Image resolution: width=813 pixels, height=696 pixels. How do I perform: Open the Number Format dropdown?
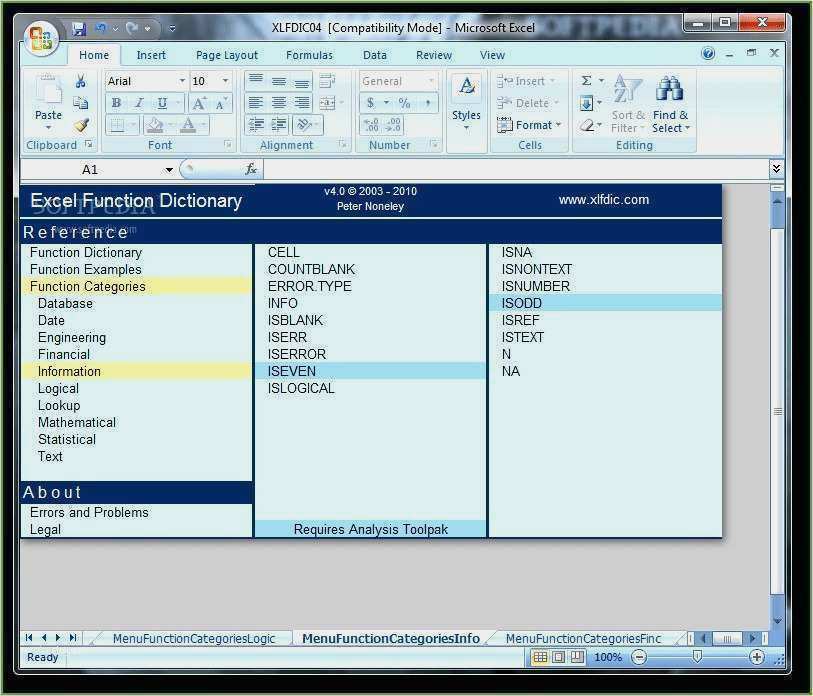[x=431, y=81]
